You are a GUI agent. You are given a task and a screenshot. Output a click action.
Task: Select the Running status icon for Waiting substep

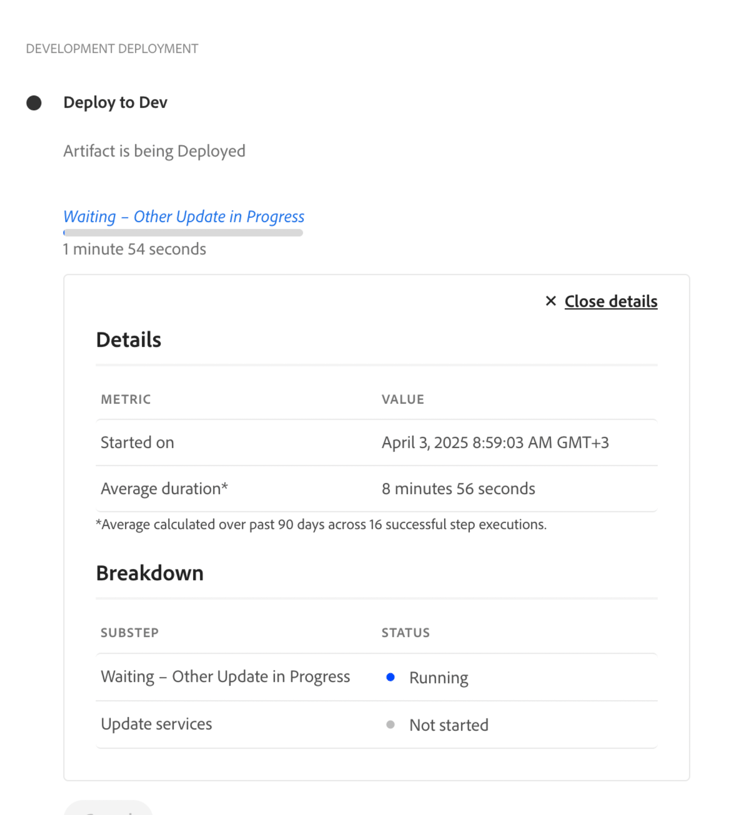click(x=390, y=677)
